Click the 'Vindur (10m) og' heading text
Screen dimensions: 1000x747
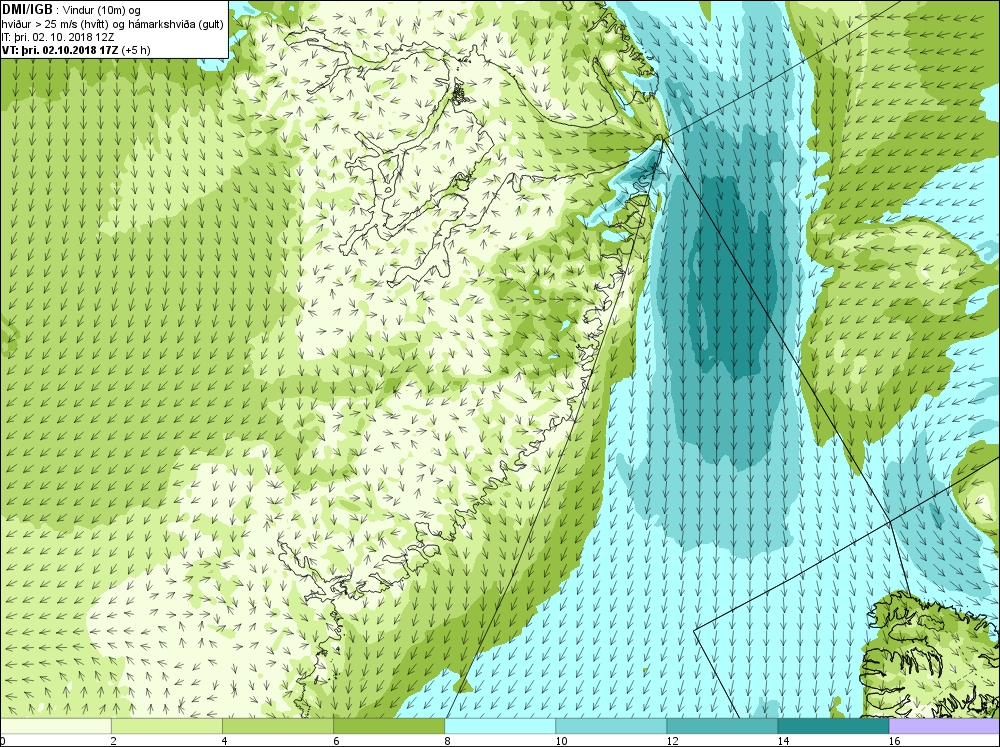tap(101, 10)
